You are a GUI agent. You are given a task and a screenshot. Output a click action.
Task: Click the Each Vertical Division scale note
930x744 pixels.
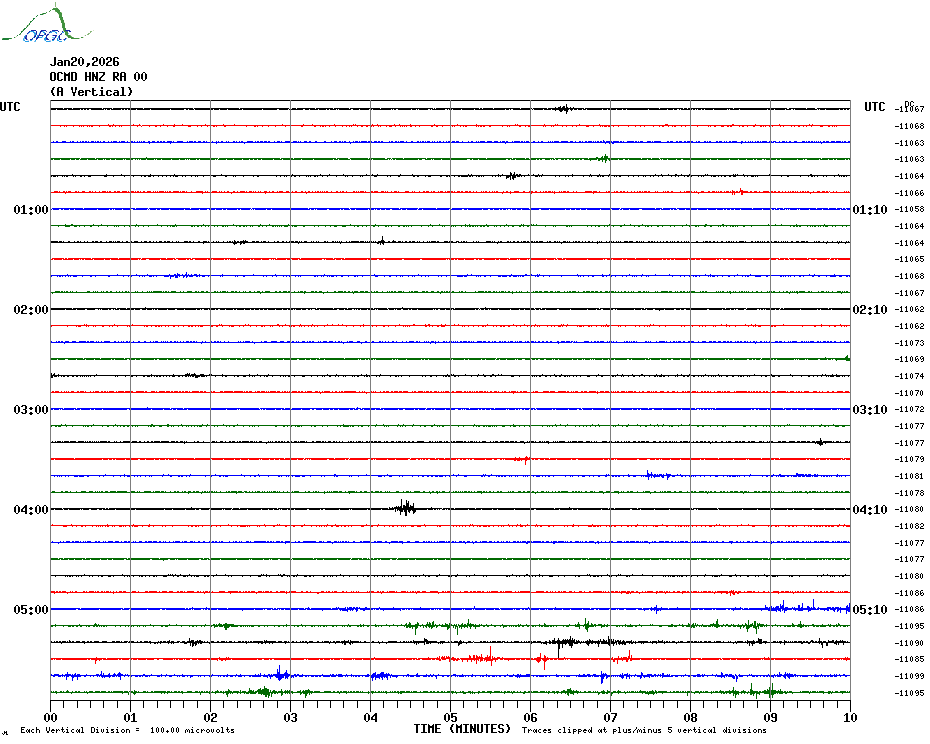pos(127,730)
